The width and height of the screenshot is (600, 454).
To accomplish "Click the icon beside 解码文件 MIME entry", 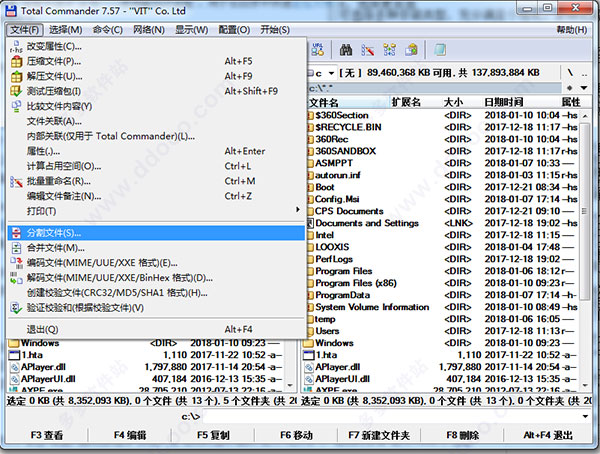I will (16, 278).
